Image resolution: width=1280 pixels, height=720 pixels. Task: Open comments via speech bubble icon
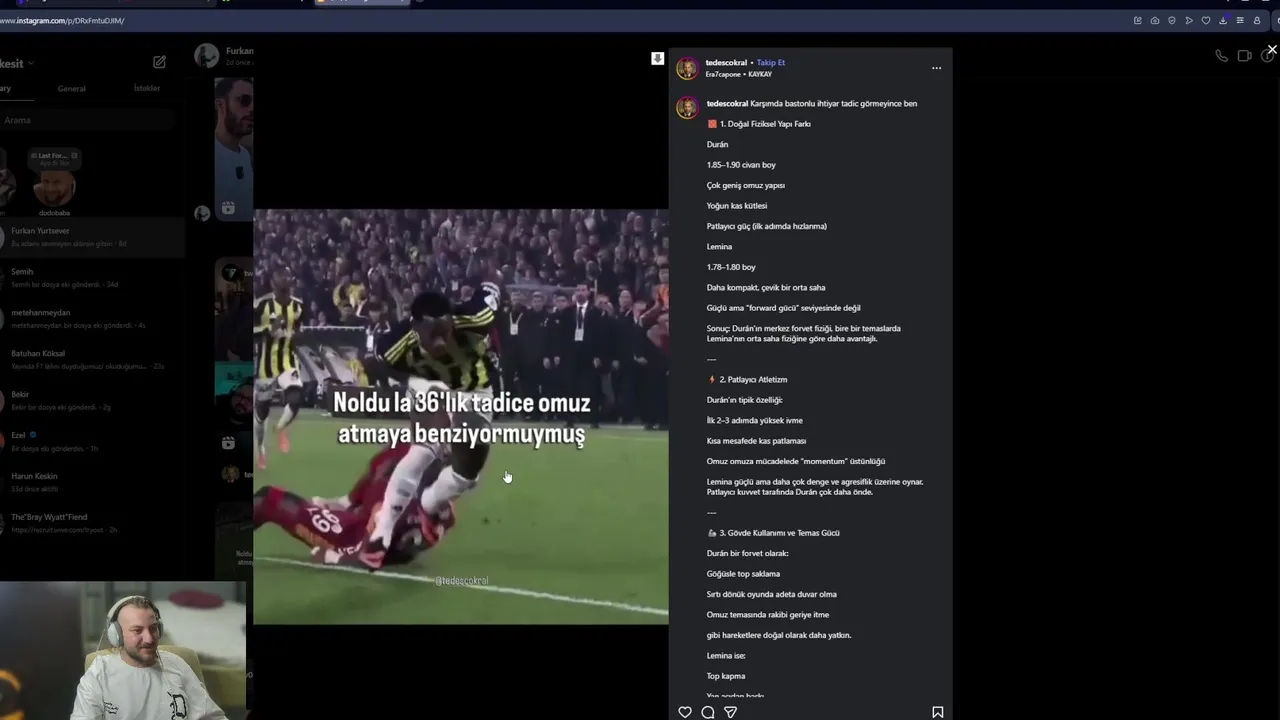pyautogui.click(x=708, y=712)
